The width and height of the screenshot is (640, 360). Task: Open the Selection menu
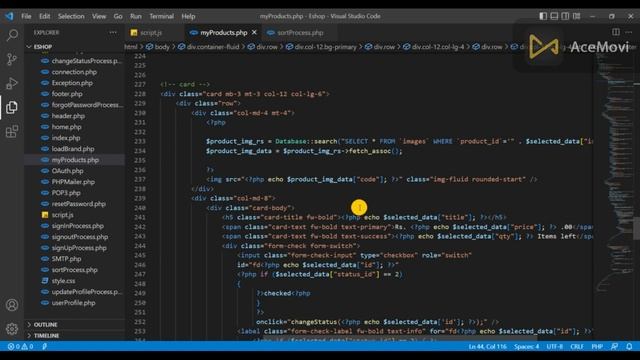71,16
